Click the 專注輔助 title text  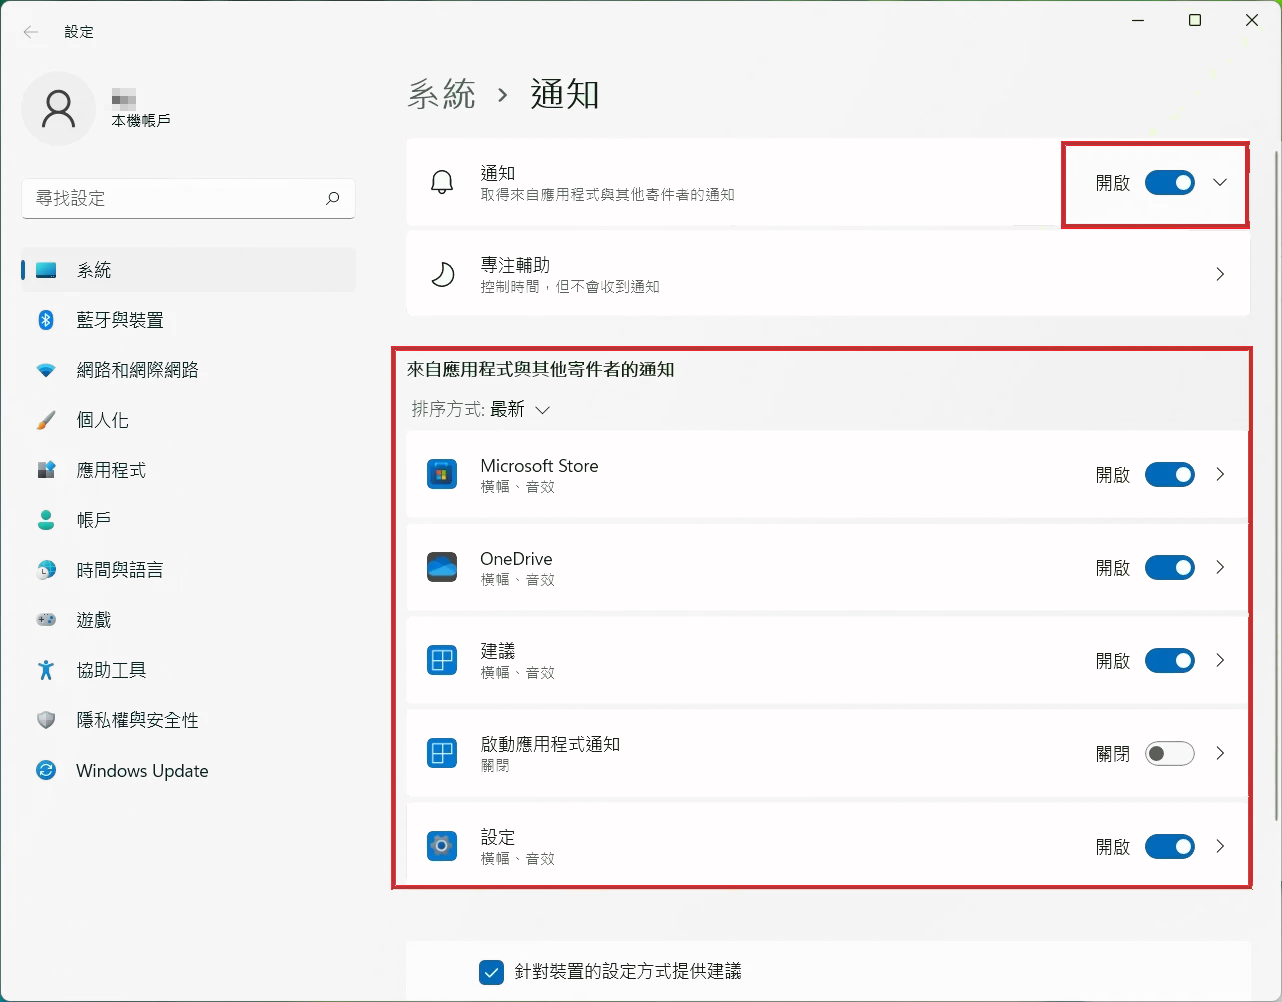(515, 265)
